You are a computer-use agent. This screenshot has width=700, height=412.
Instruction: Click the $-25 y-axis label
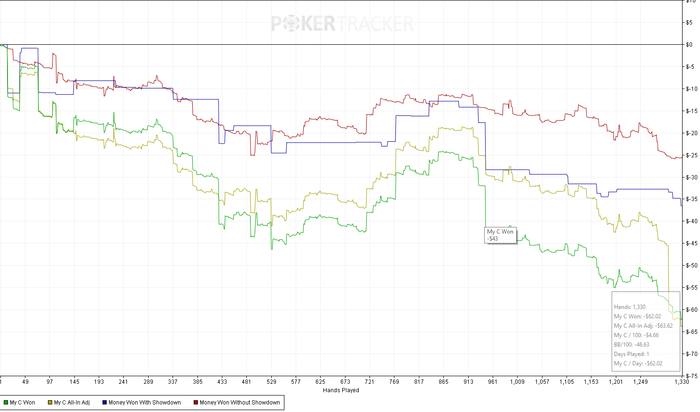(x=690, y=155)
